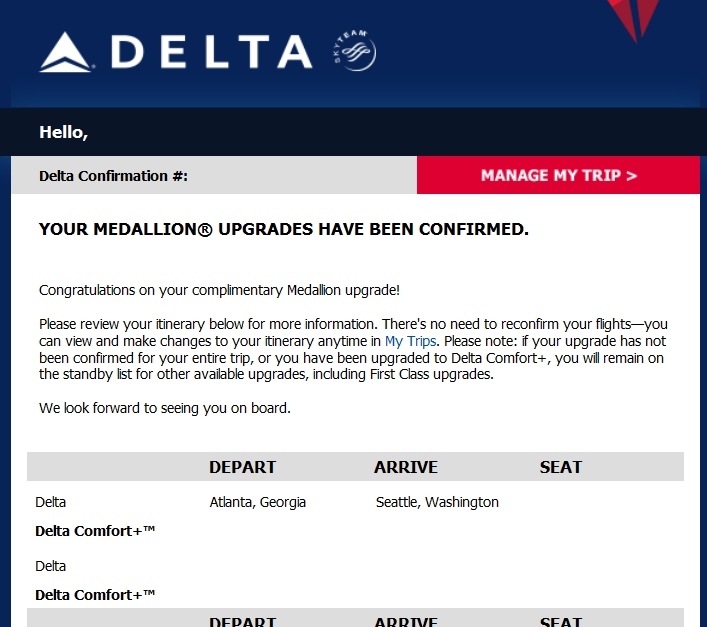The width and height of the screenshot is (707, 627).
Task: Open Manage My Trip
Action: [558, 176]
